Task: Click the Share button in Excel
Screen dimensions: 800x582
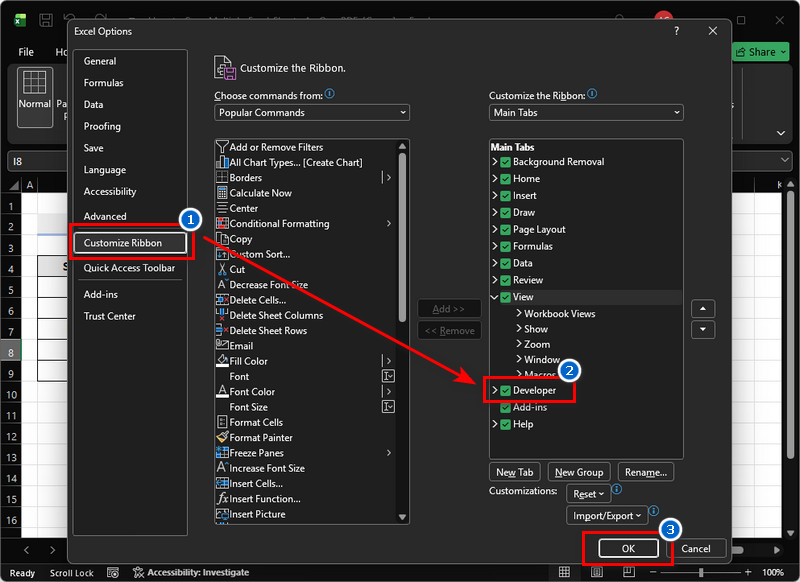Action: tap(761, 52)
